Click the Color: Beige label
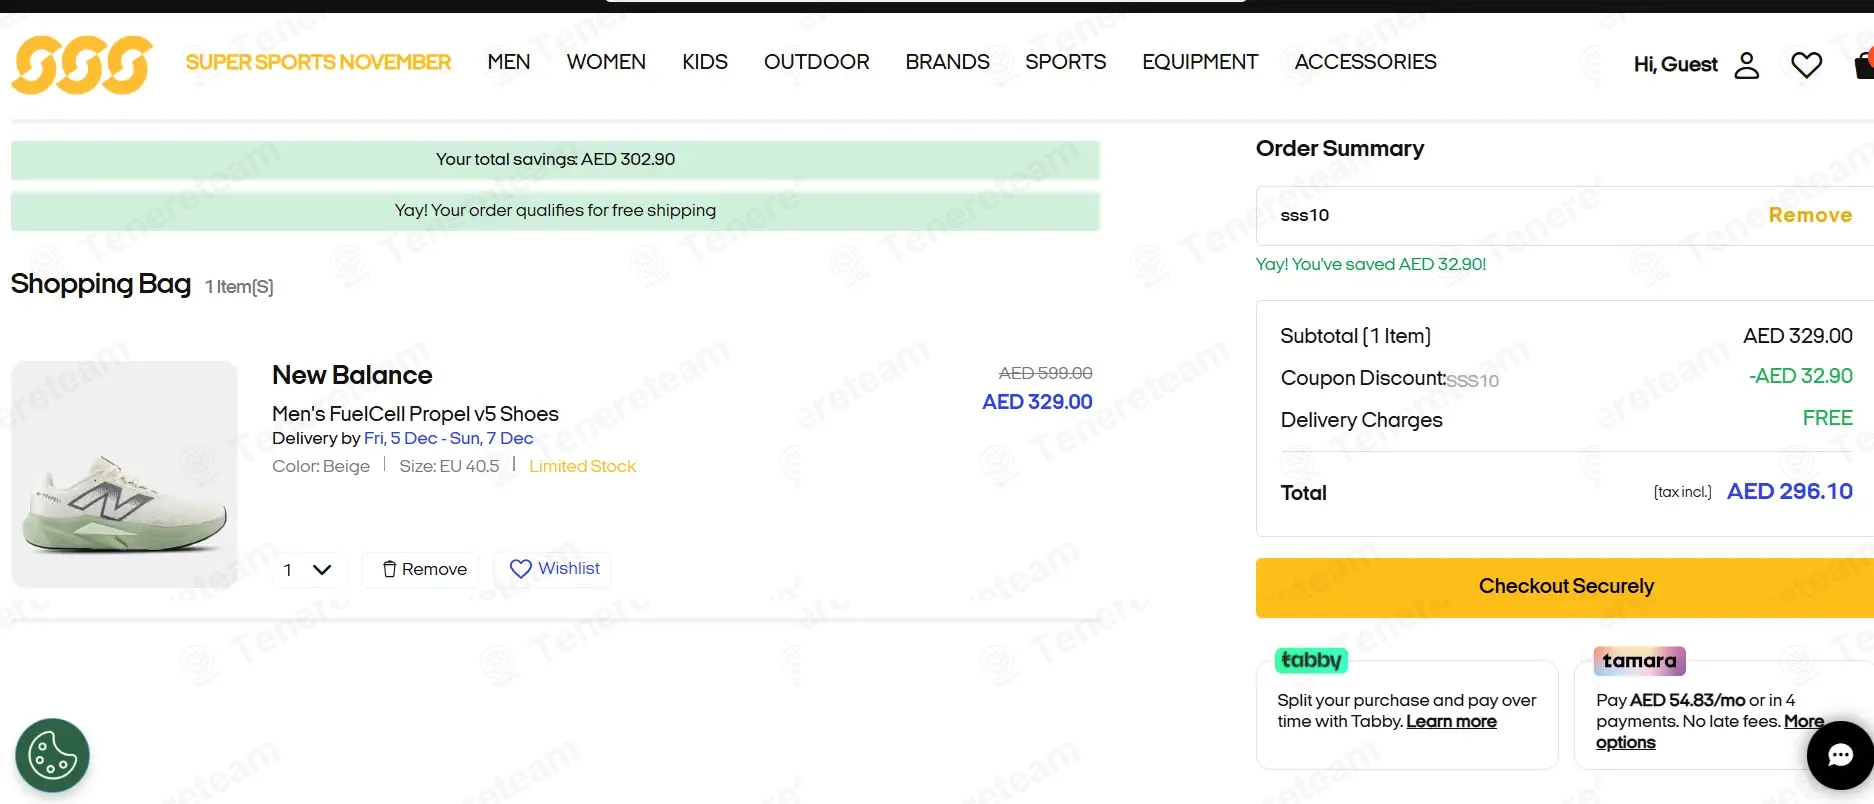This screenshot has height=804, width=1874. point(321,466)
